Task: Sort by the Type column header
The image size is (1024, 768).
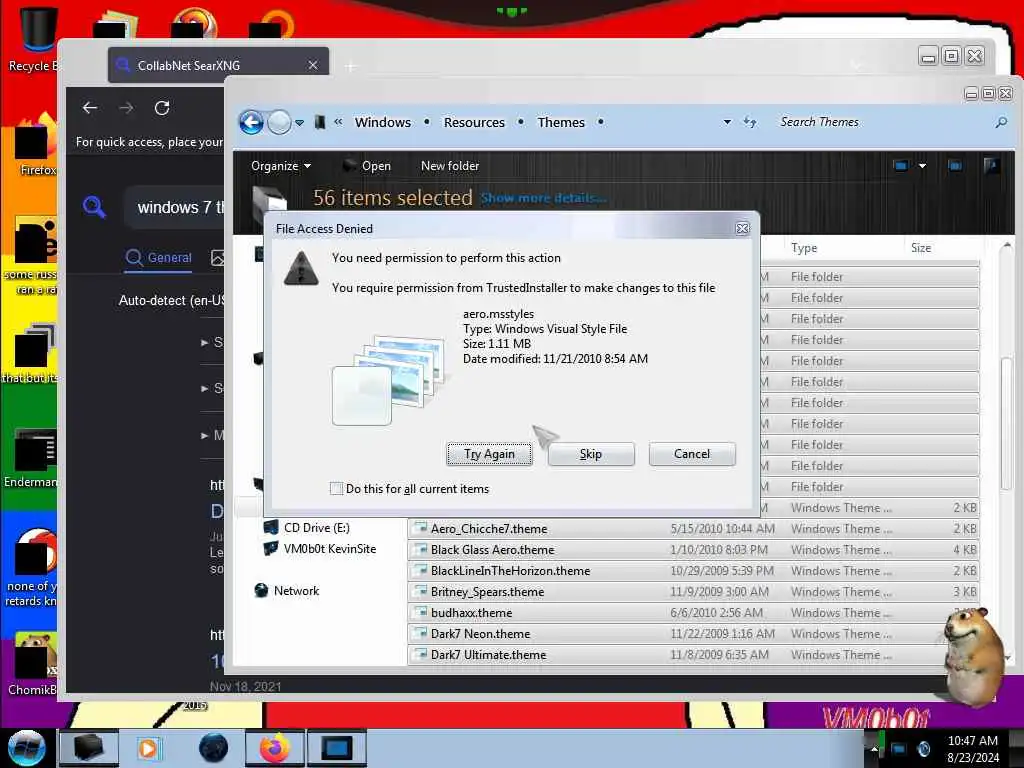Action: click(804, 248)
